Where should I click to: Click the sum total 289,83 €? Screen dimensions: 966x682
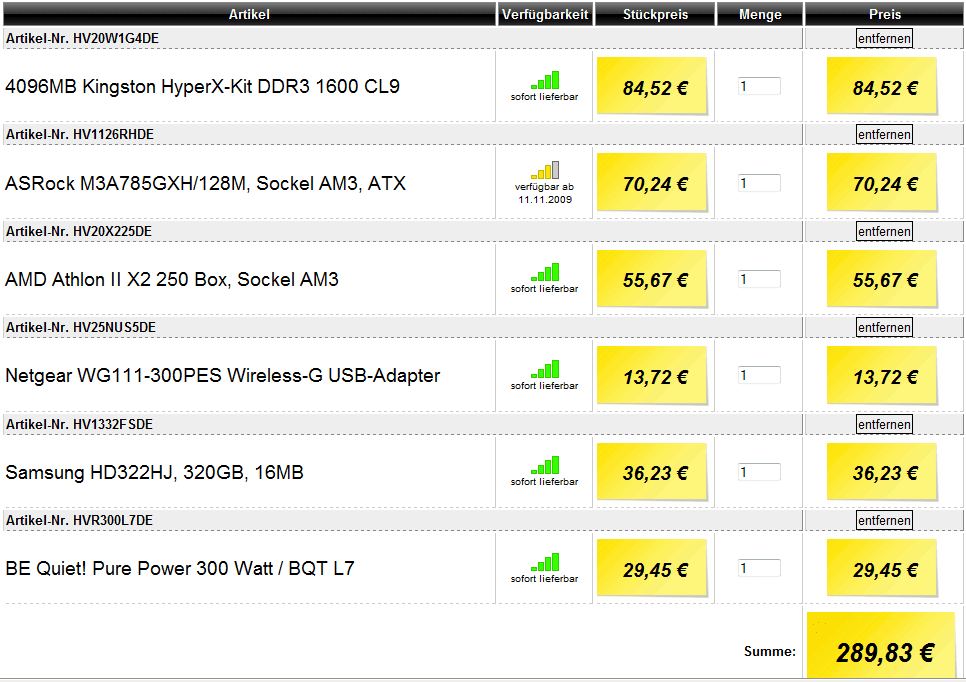[x=882, y=645]
